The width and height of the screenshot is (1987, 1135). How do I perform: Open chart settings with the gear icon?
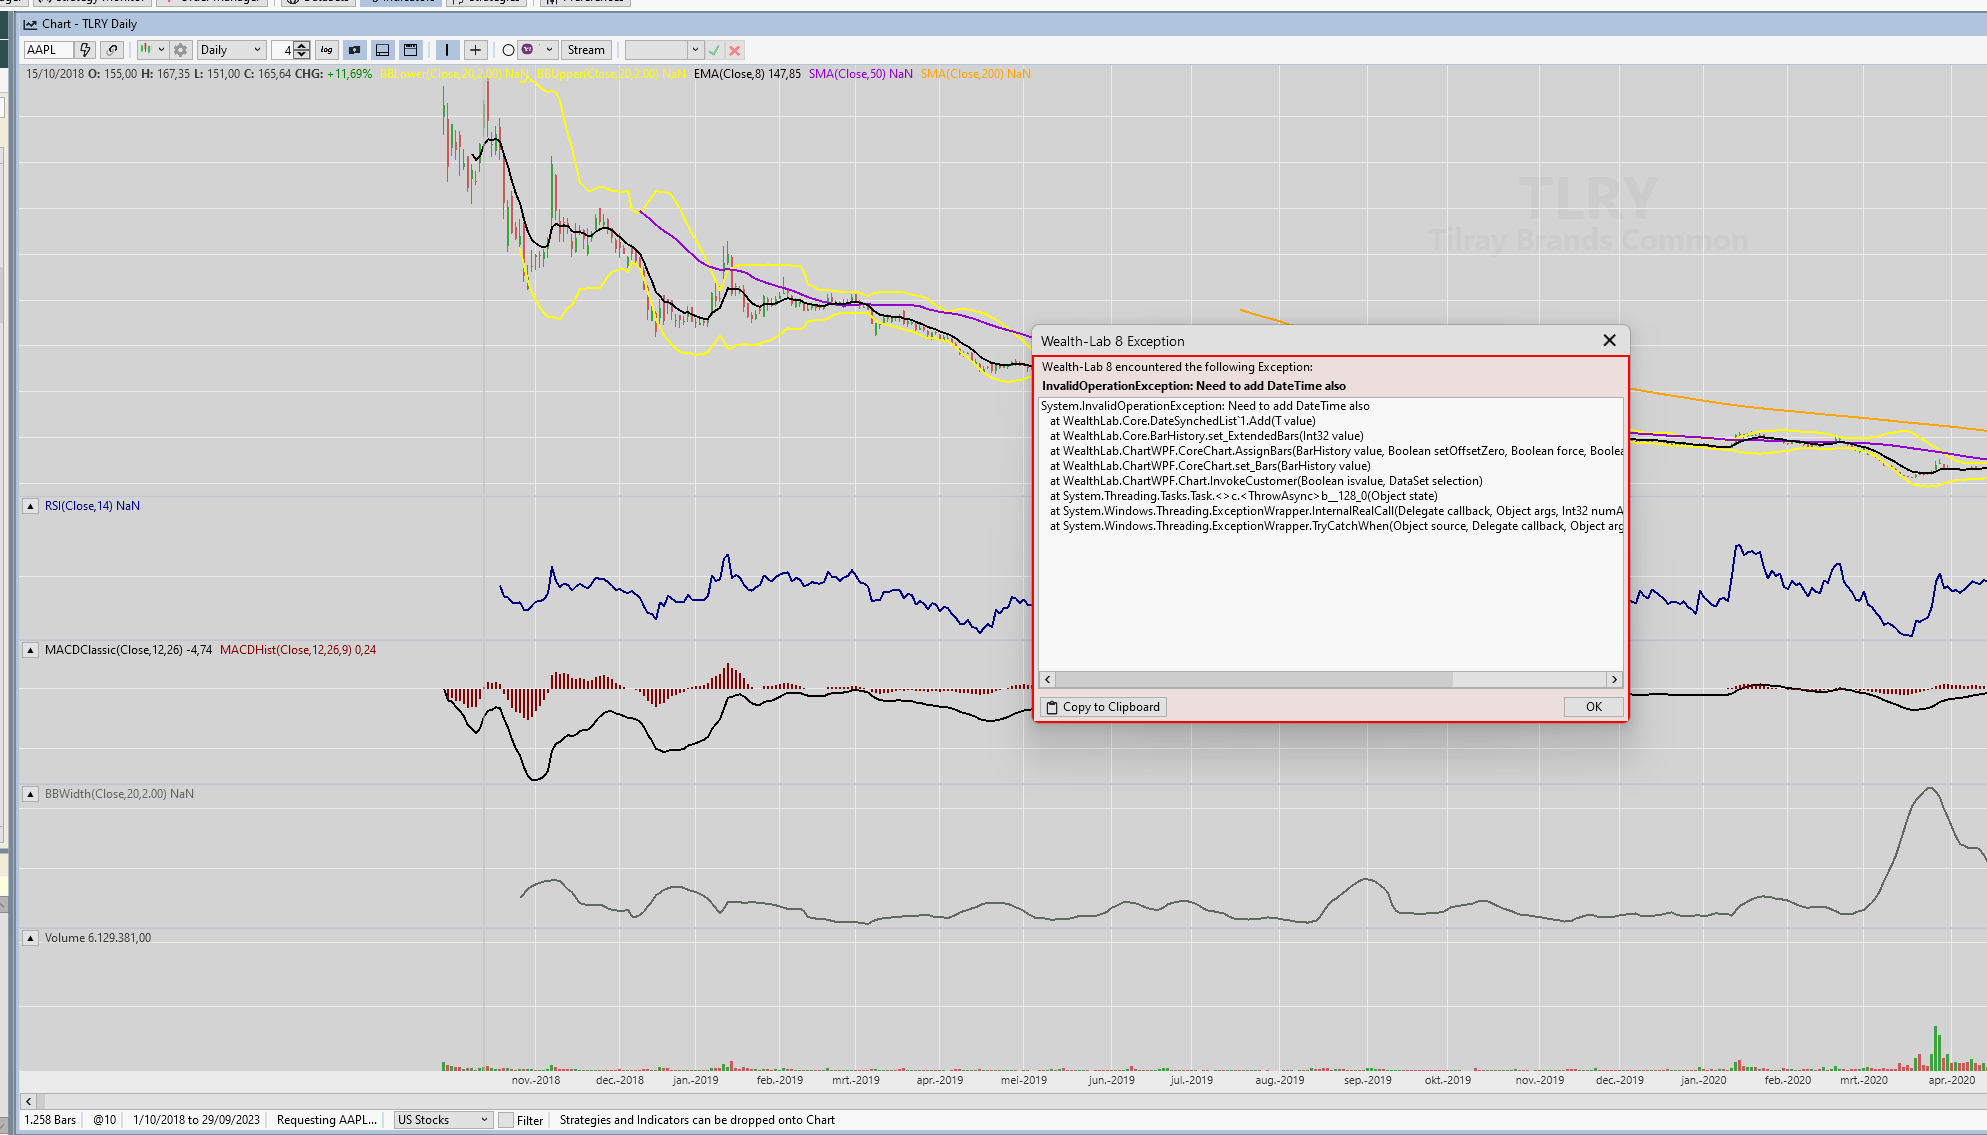(x=180, y=49)
